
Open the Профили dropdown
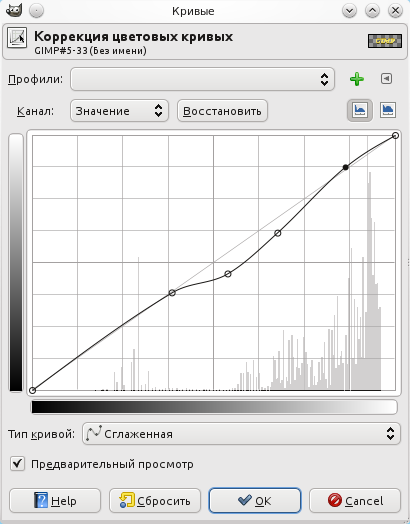(x=202, y=79)
